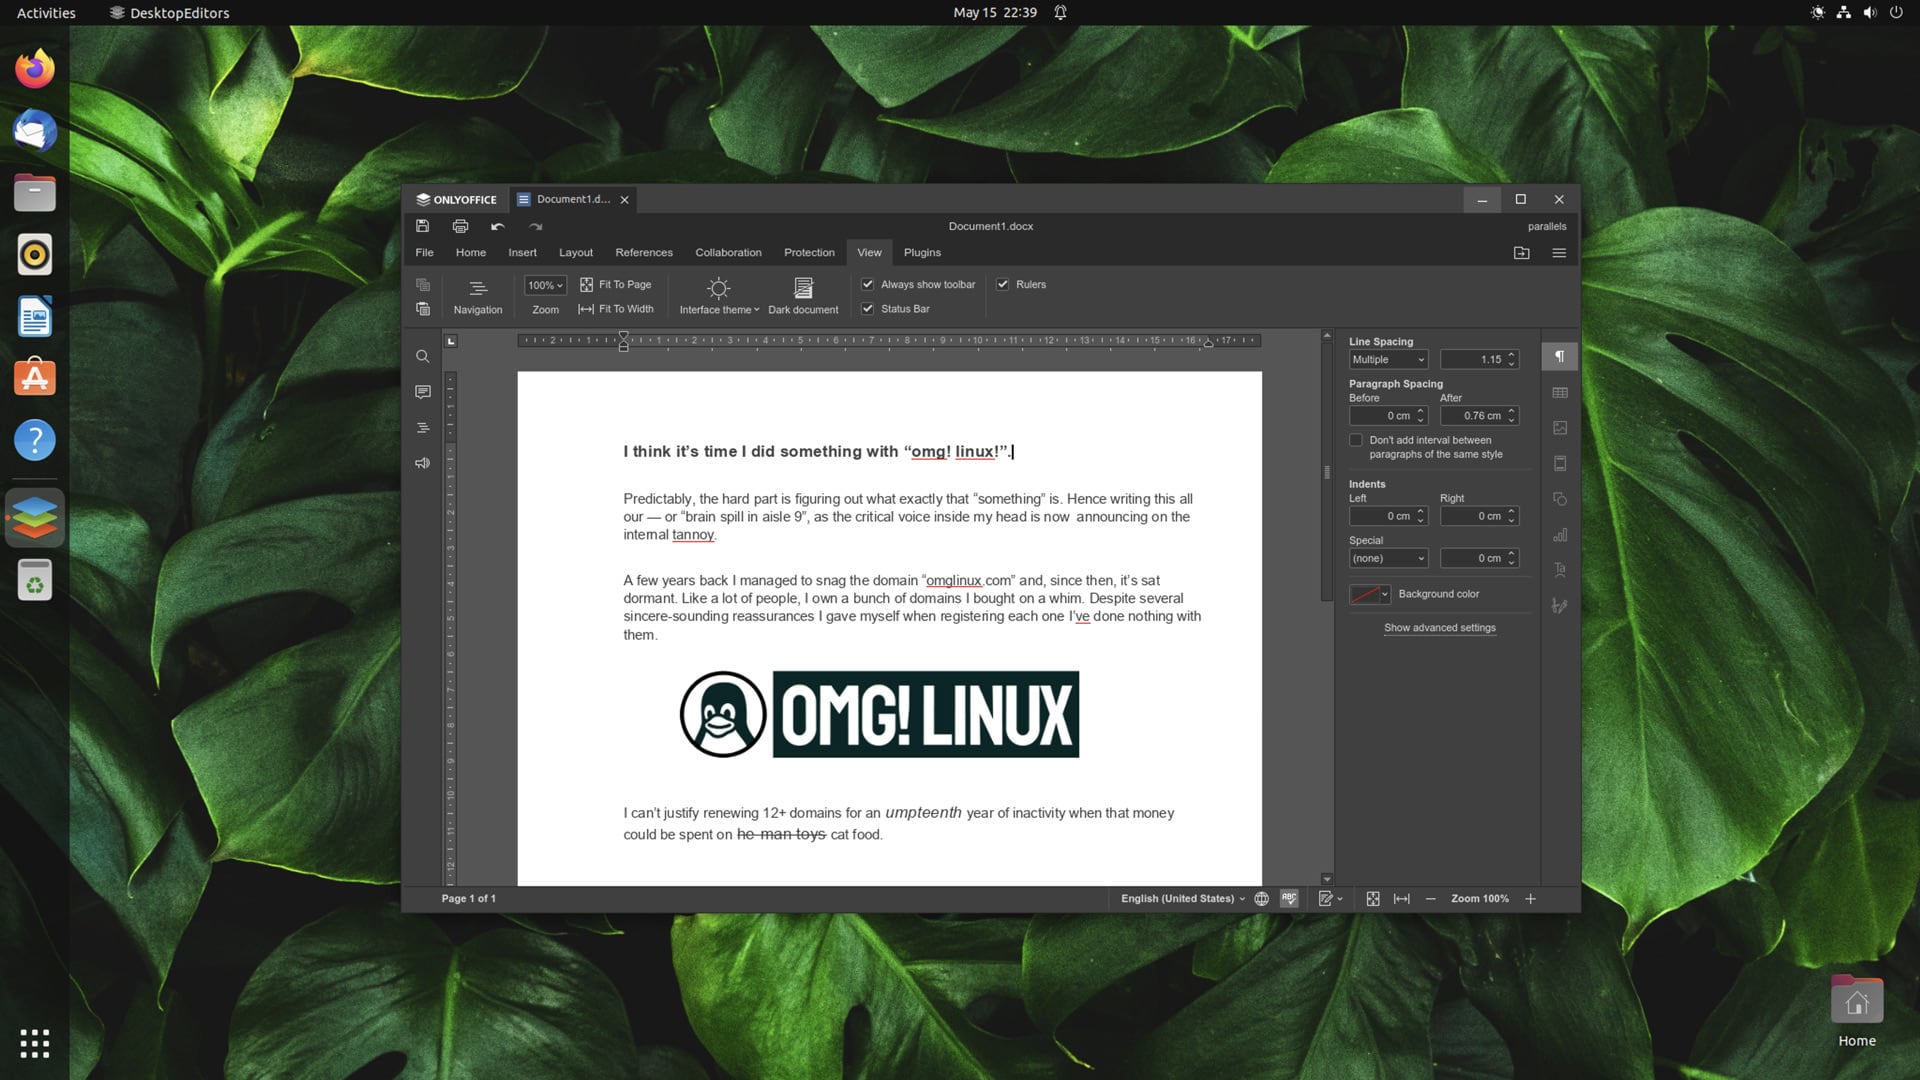
Task: Open the search icon in the left sidebar
Action: 422,356
